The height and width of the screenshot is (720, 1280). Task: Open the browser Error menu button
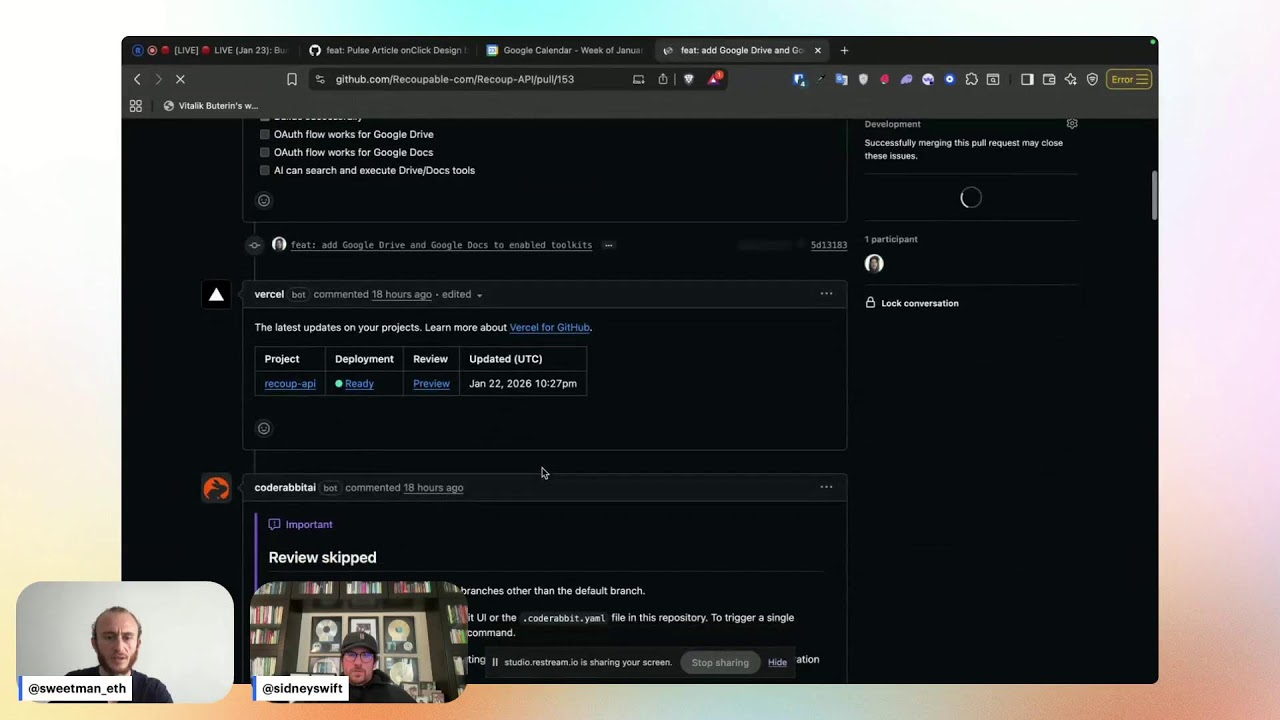point(1129,79)
